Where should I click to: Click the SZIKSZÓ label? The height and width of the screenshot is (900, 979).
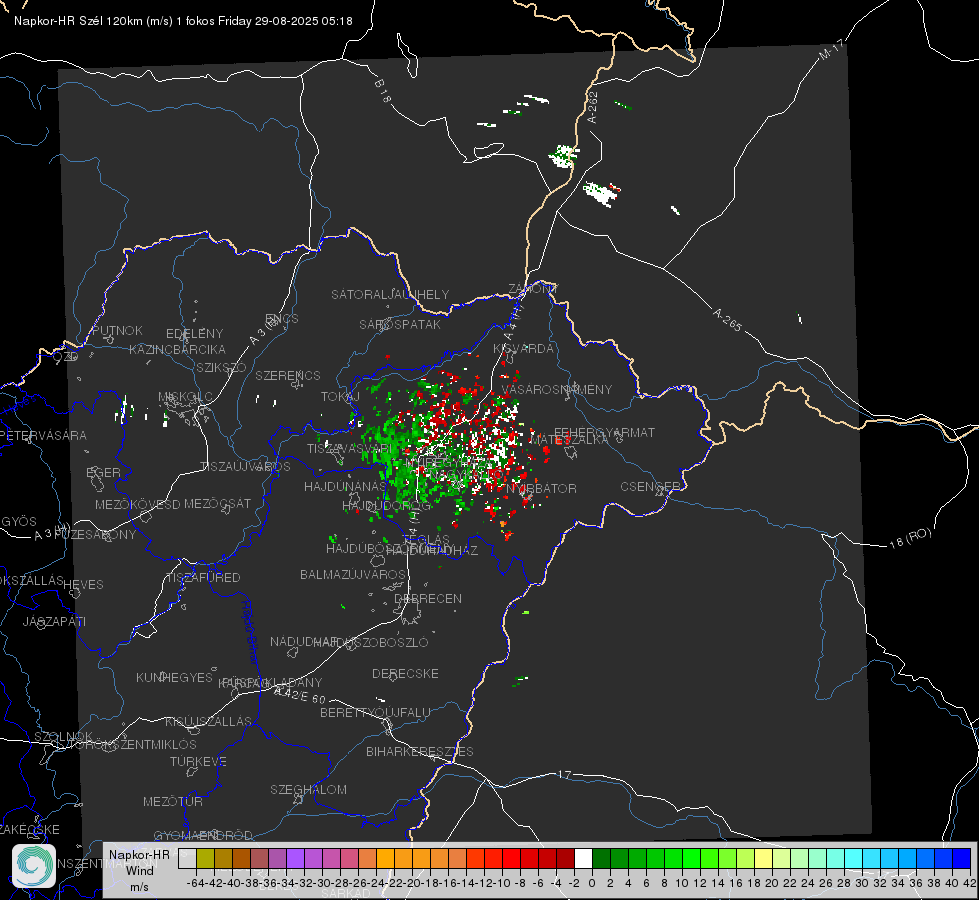pos(222,368)
